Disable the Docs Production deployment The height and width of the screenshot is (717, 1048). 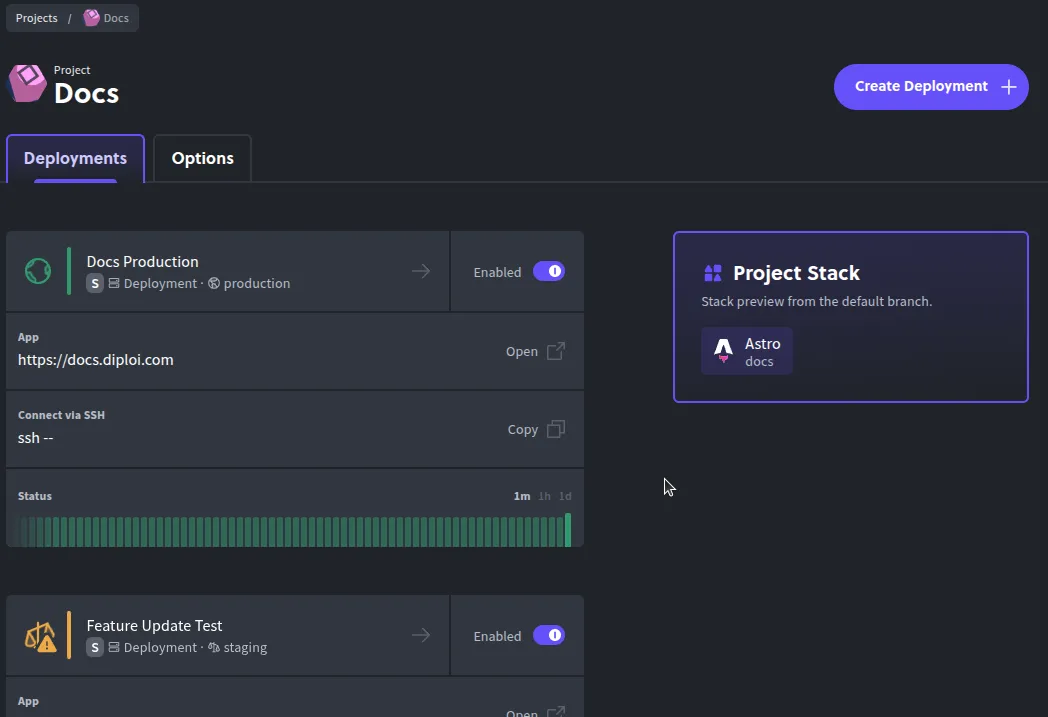tap(549, 271)
